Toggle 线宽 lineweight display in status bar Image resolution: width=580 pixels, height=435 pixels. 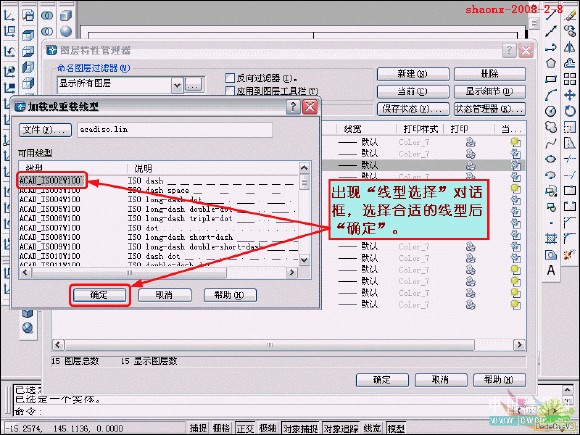pos(372,428)
